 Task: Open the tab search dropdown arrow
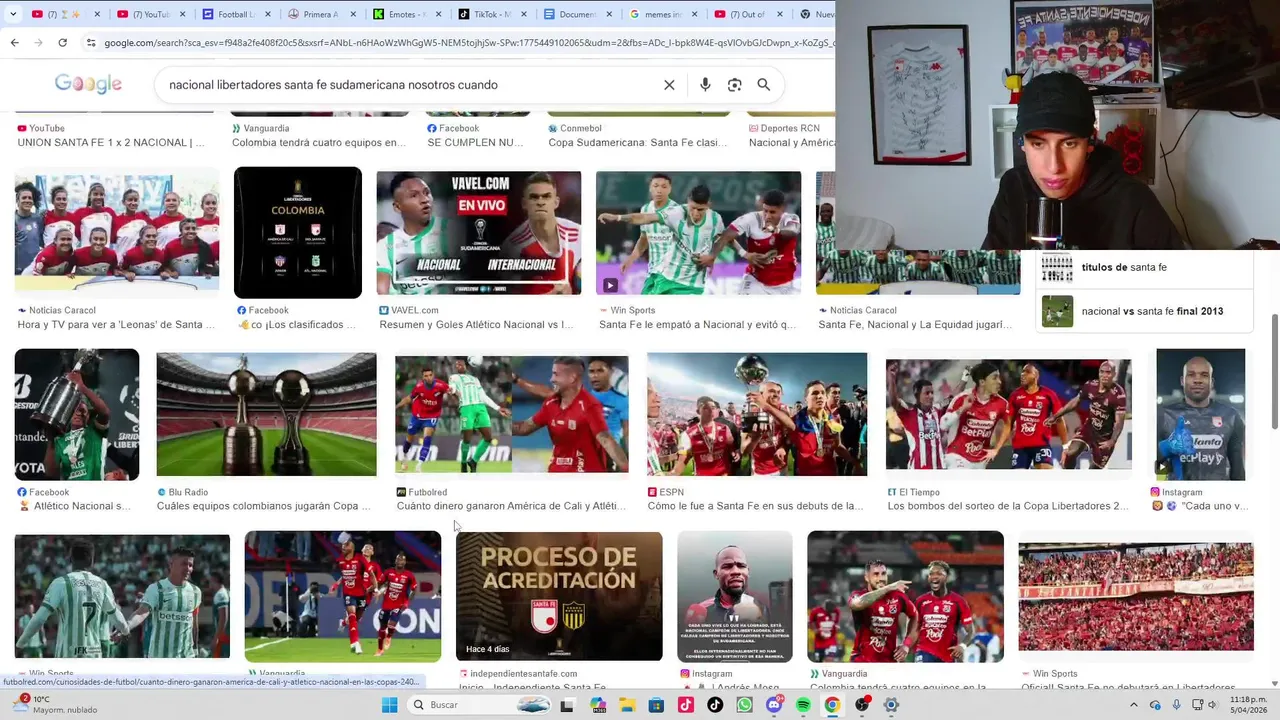coord(13,14)
